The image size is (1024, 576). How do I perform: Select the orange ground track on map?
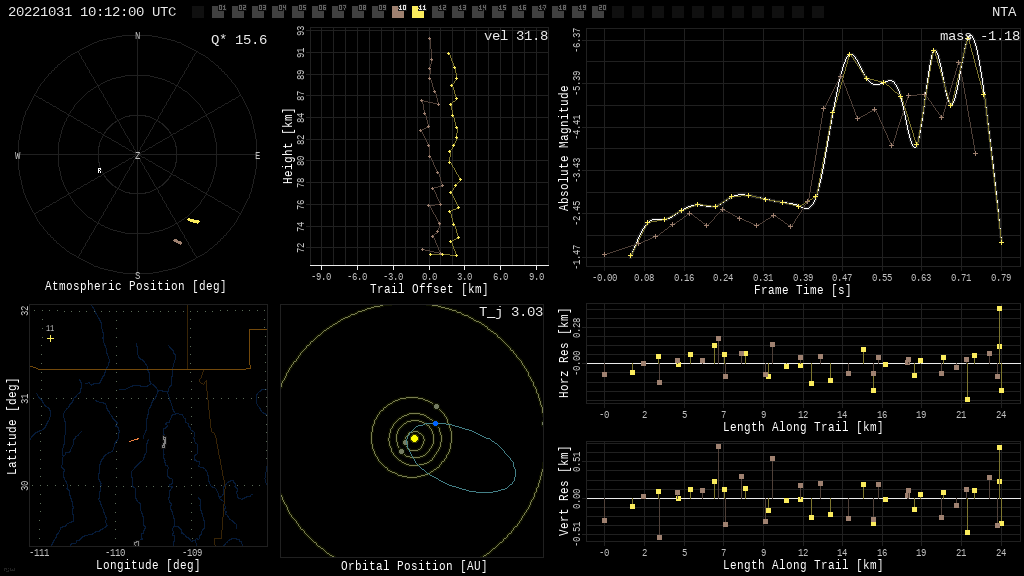click(133, 439)
